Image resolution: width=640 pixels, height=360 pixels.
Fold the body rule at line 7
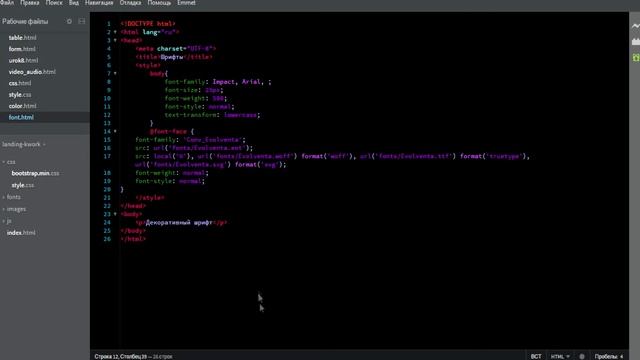pyautogui.click(x=115, y=73)
